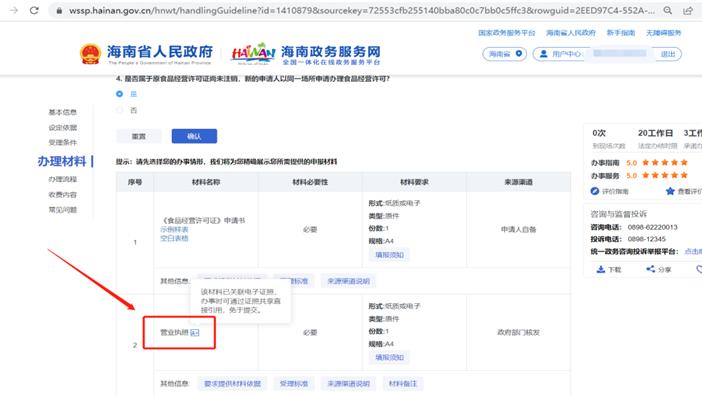Screen dimensions: 702x396
Task: Click the 材料要求 column header
Action: 415,182
